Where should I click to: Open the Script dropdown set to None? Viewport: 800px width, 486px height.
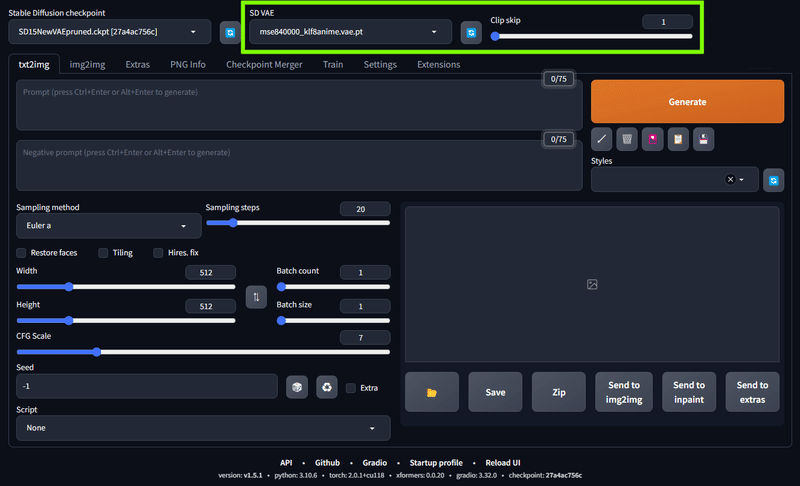point(203,428)
